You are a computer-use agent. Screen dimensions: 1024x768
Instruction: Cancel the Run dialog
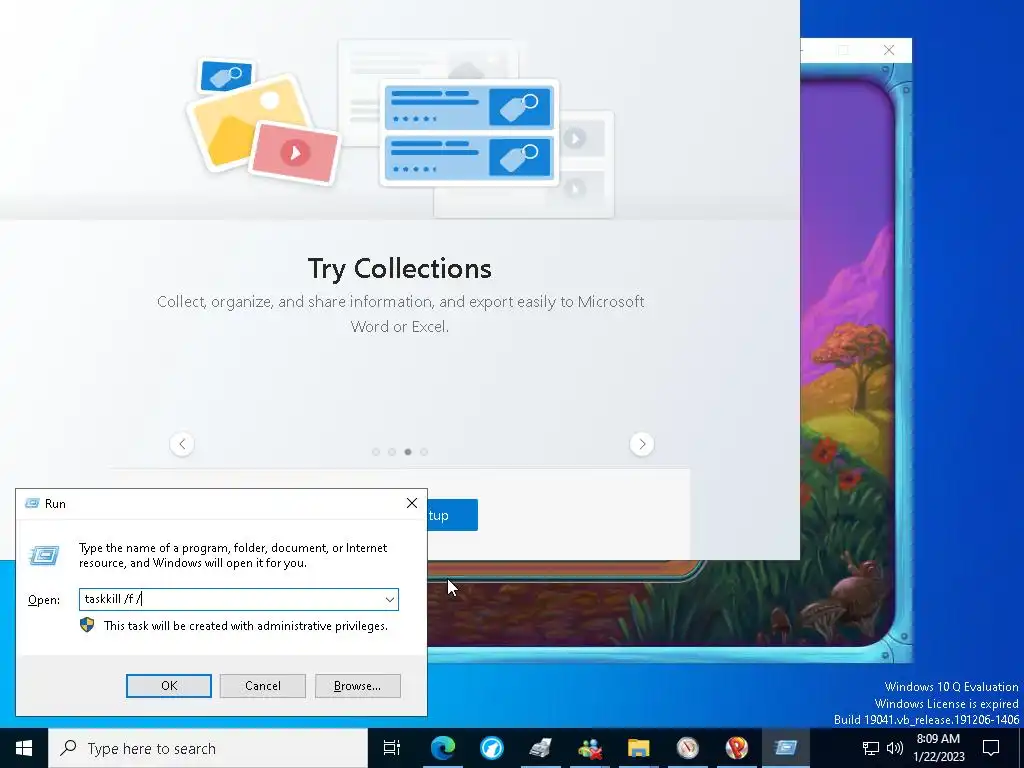263,686
